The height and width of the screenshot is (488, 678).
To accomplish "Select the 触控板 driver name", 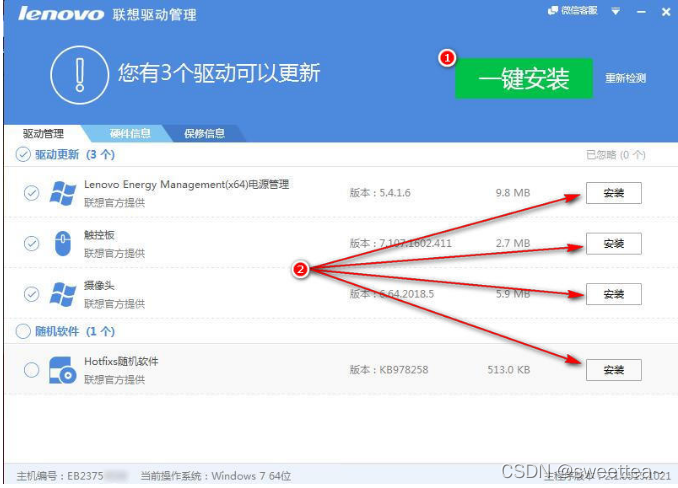I will [99, 235].
